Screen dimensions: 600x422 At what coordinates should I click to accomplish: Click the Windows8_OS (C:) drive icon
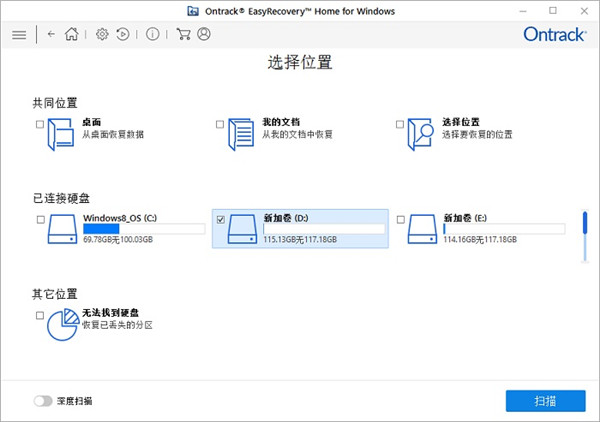[x=62, y=229]
